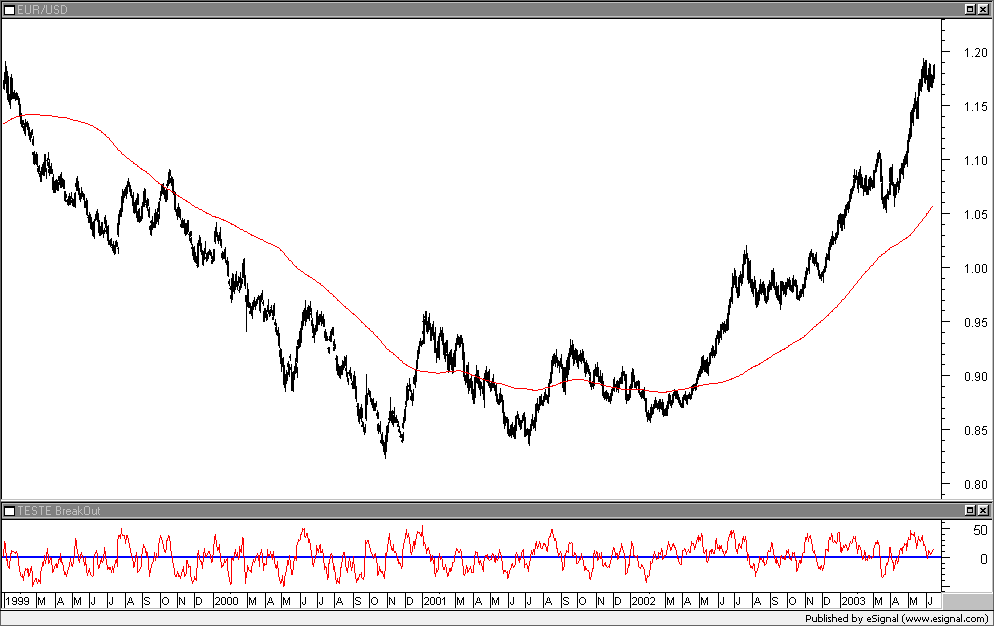Viewport: 994px width, 626px height.
Task: Click the EUR/USD title text
Action: 42,10
